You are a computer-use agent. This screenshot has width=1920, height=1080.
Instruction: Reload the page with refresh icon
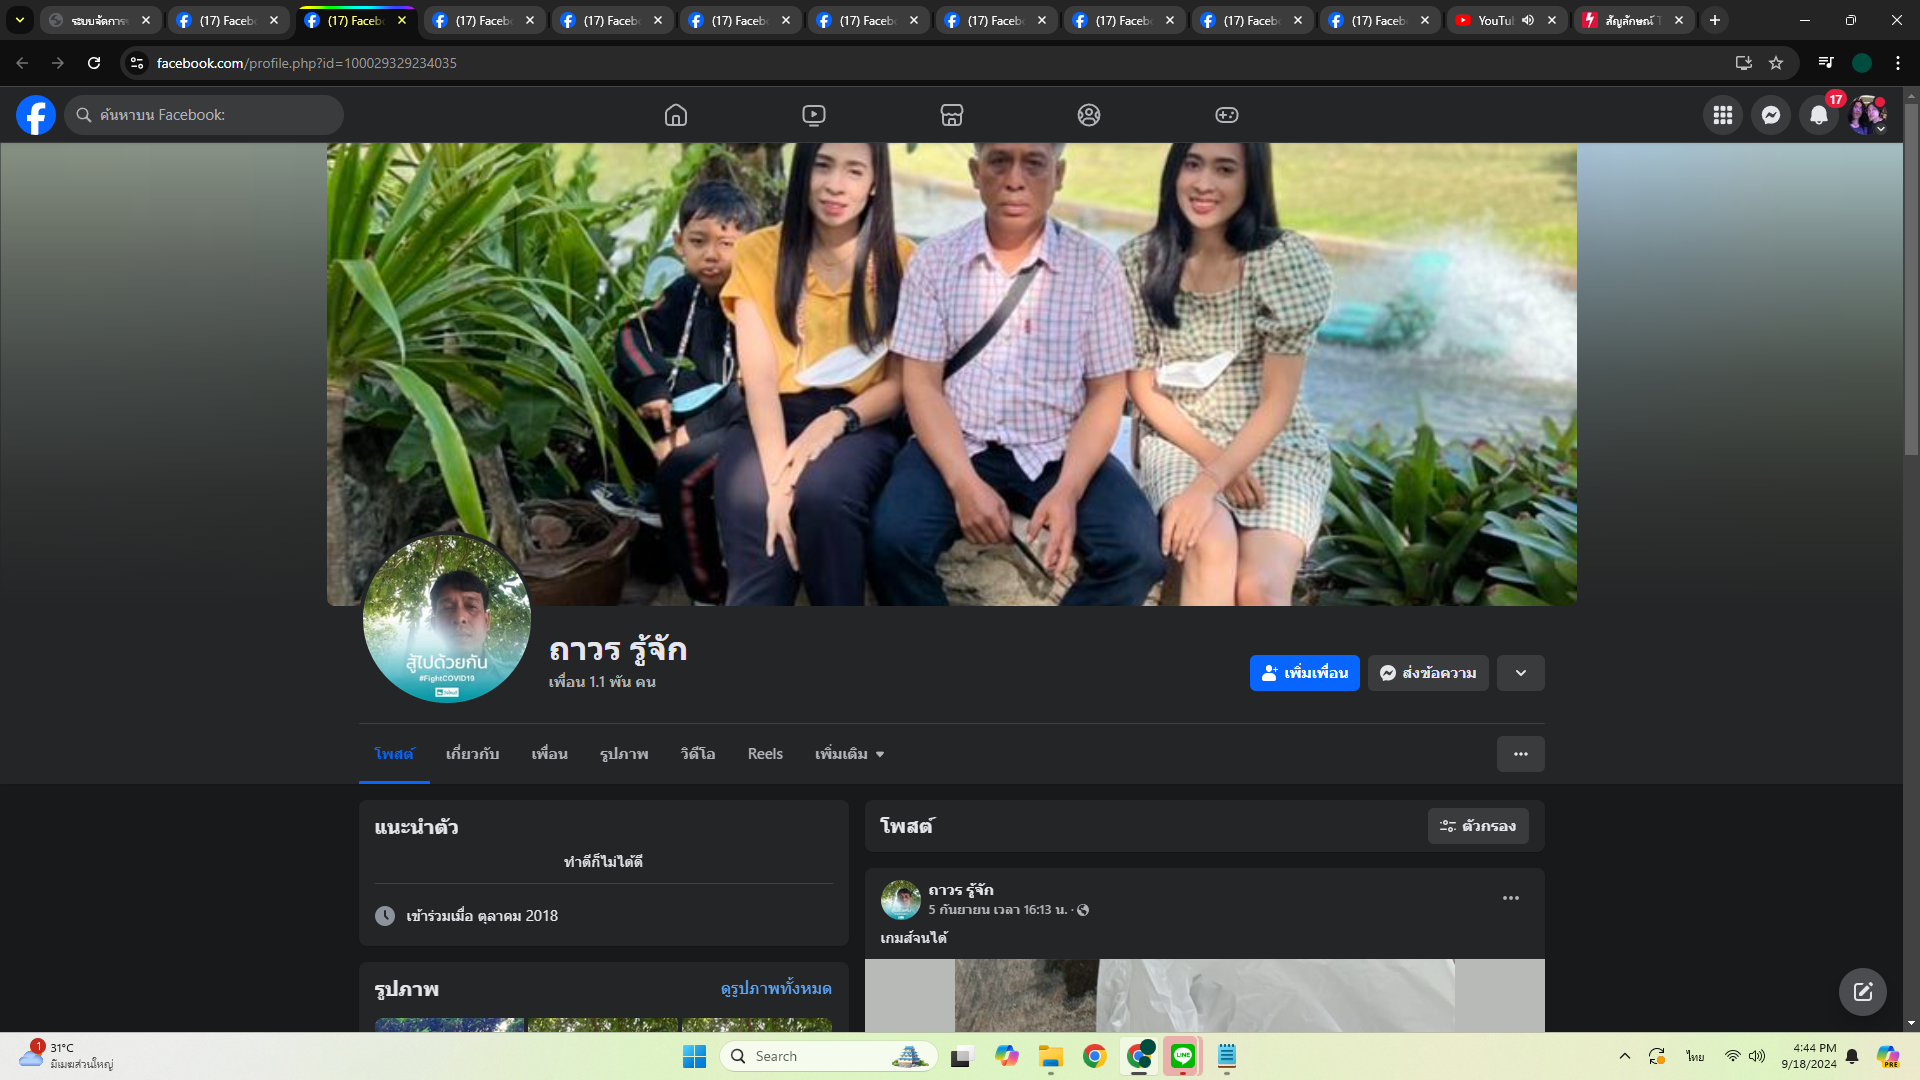point(94,63)
